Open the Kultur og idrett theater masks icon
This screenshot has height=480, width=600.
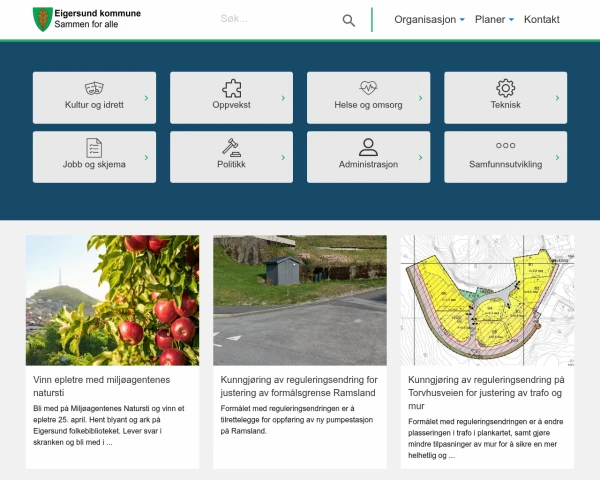[94, 88]
